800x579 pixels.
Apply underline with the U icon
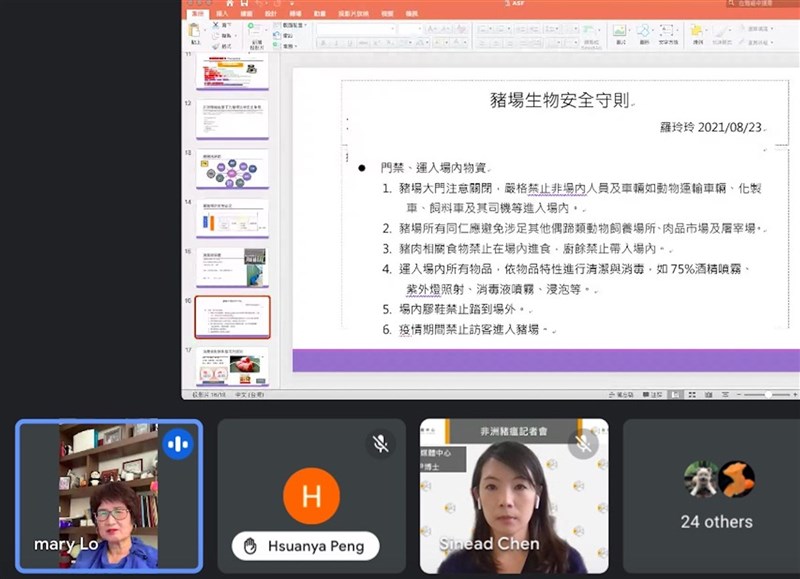[x=350, y=43]
